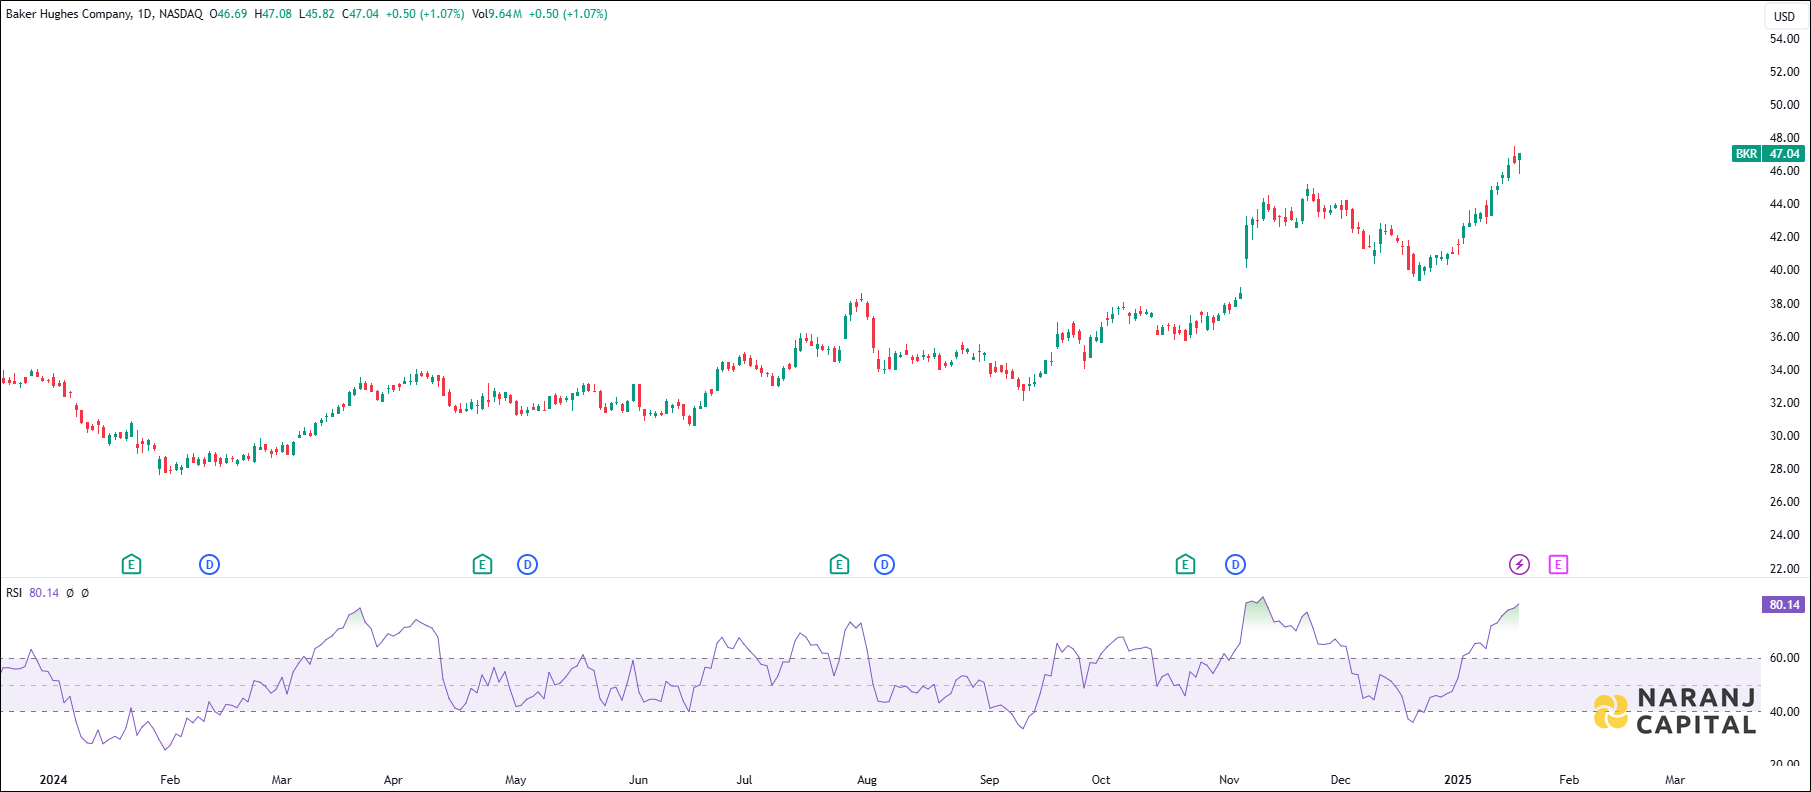
Task: Click the 38.00 price axis label
Action: (x=1784, y=304)
